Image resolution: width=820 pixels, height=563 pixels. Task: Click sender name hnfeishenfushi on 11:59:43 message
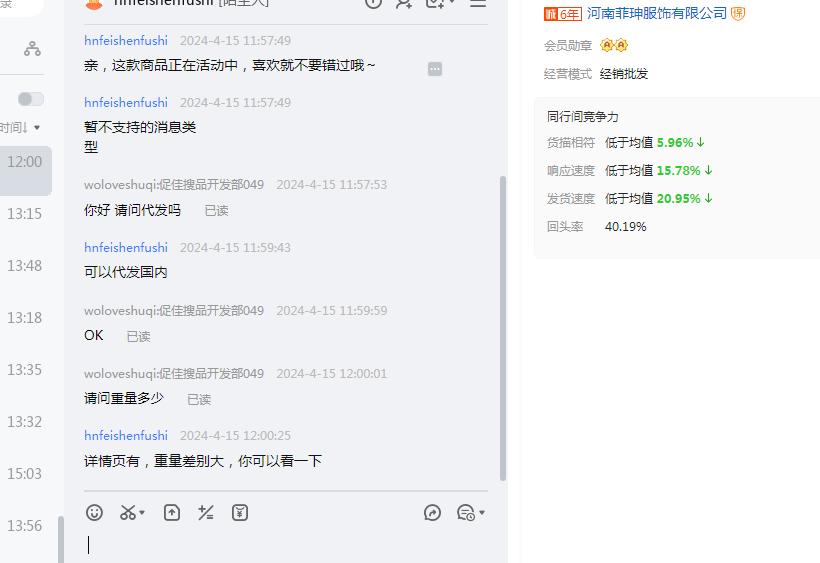coord(126,248)
